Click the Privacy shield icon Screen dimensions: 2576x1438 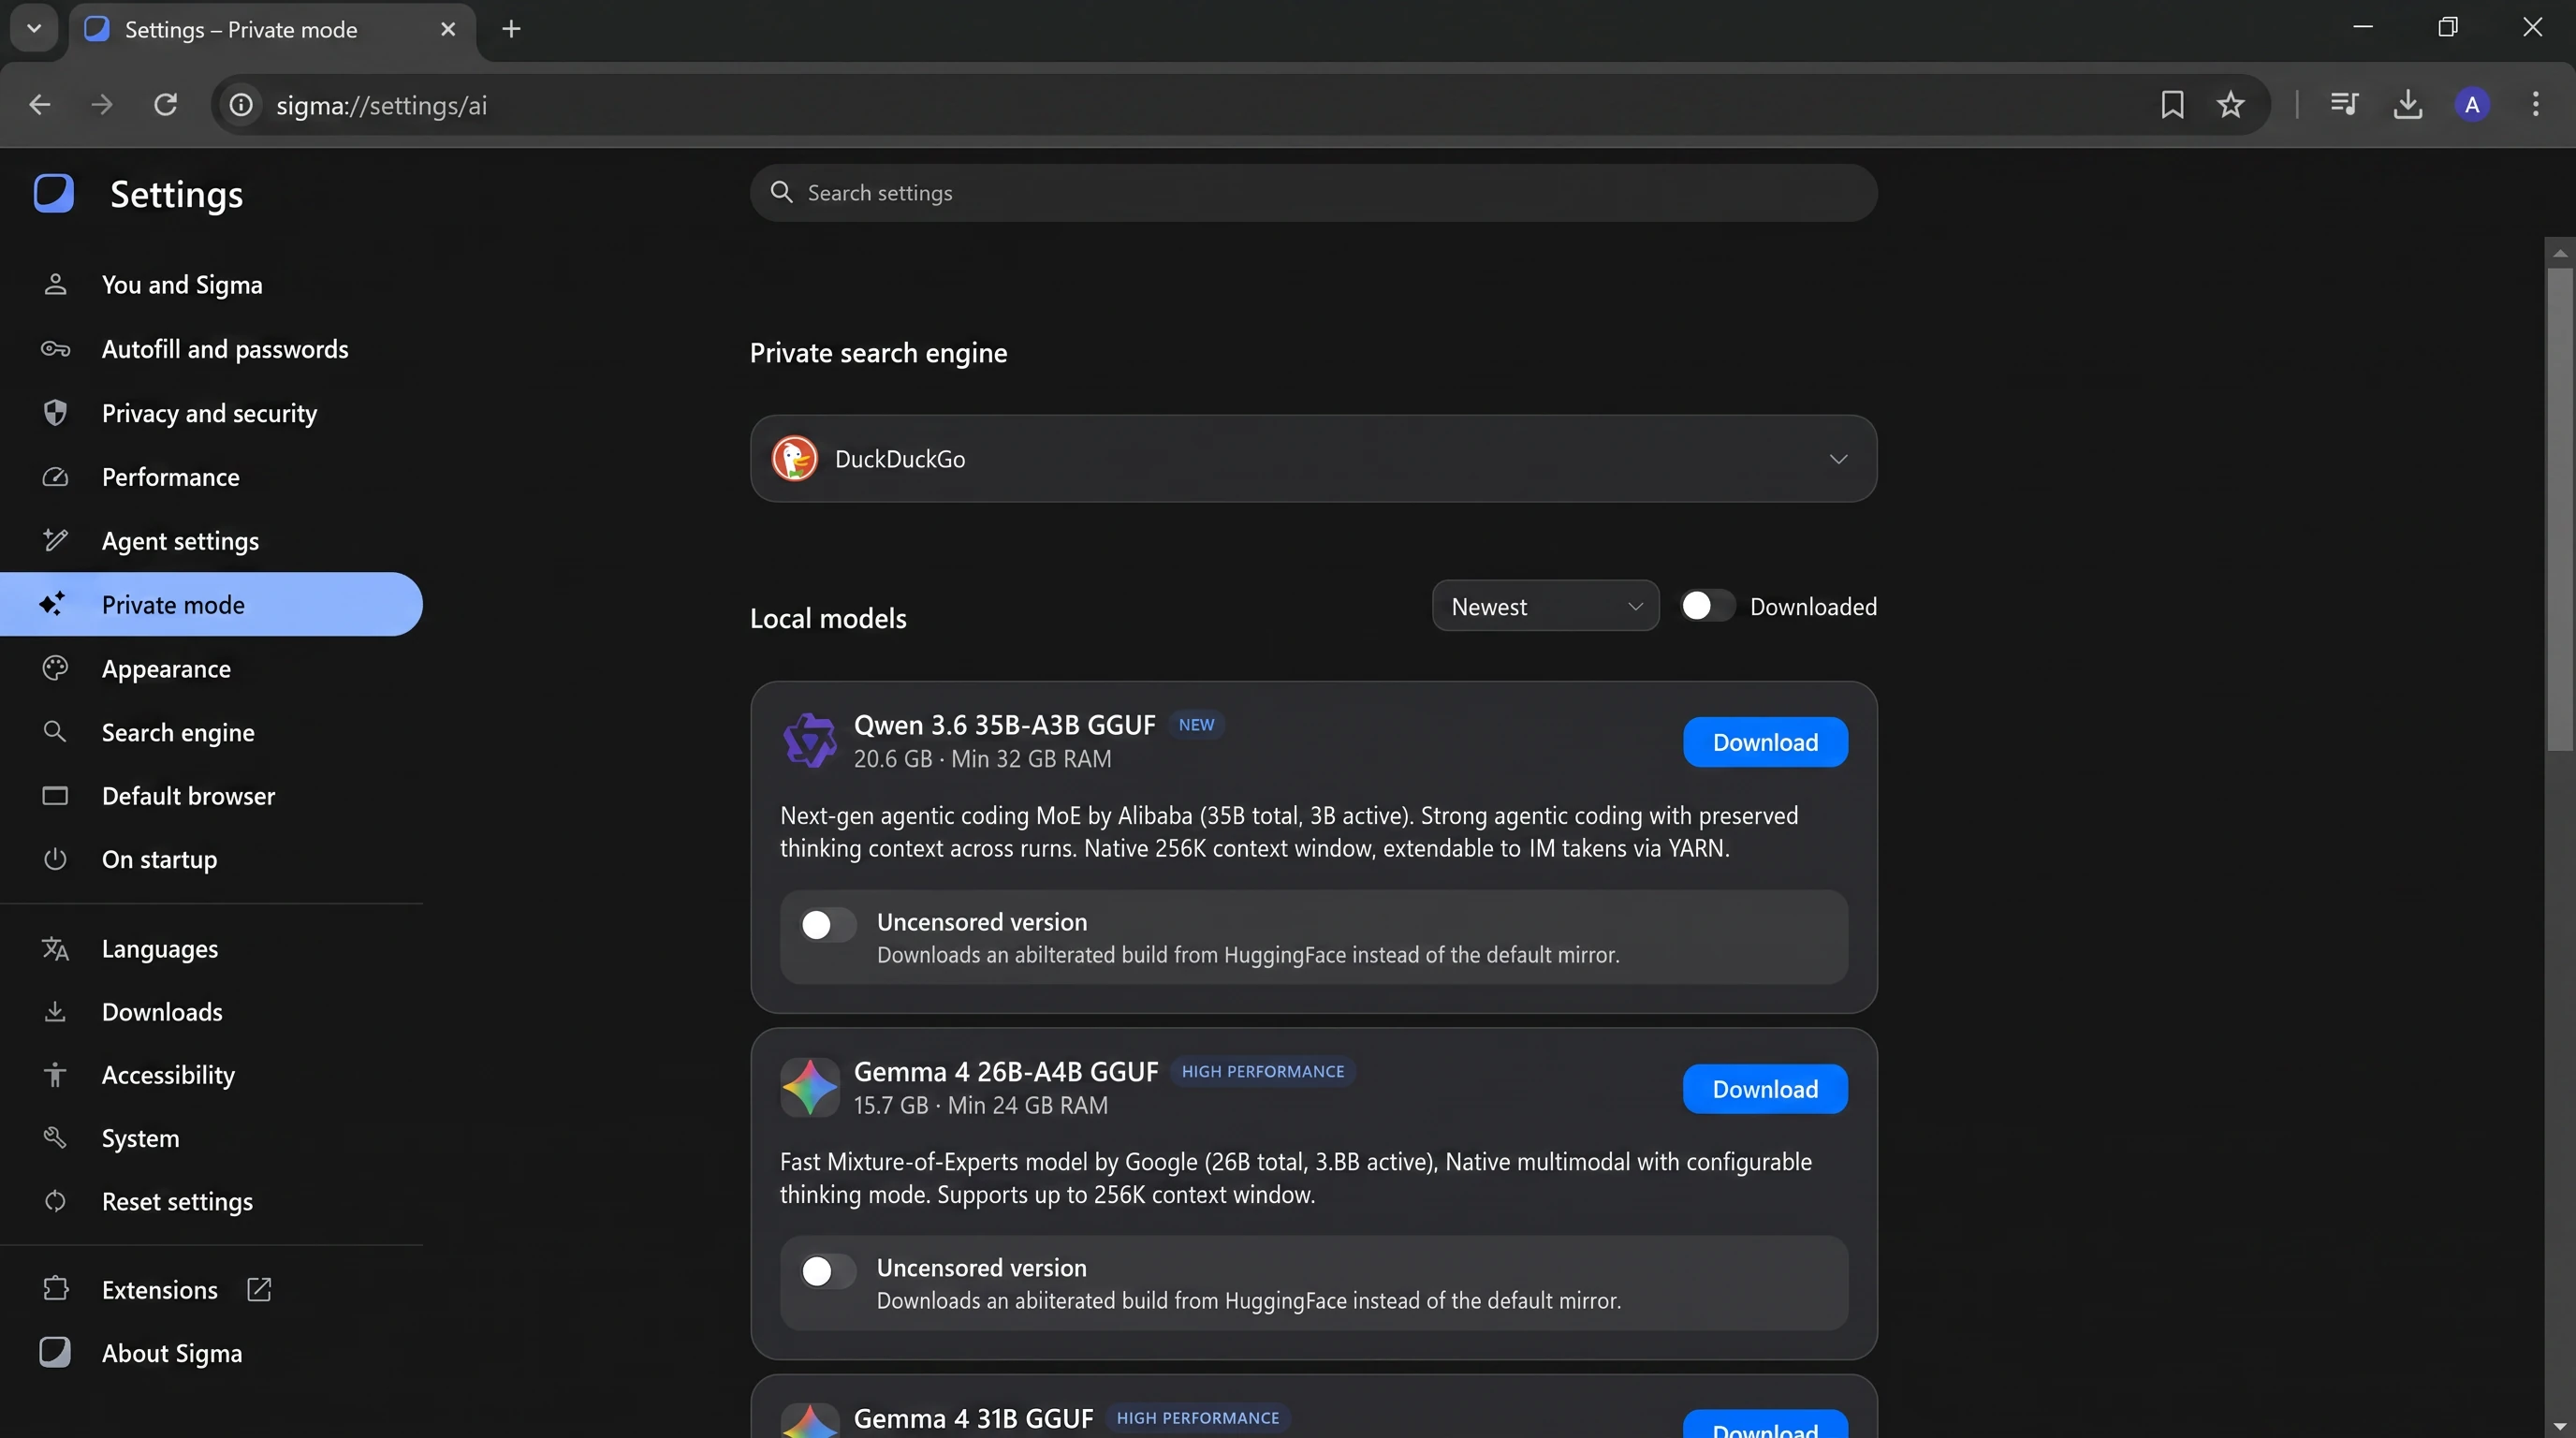click(x=55, y=413)
